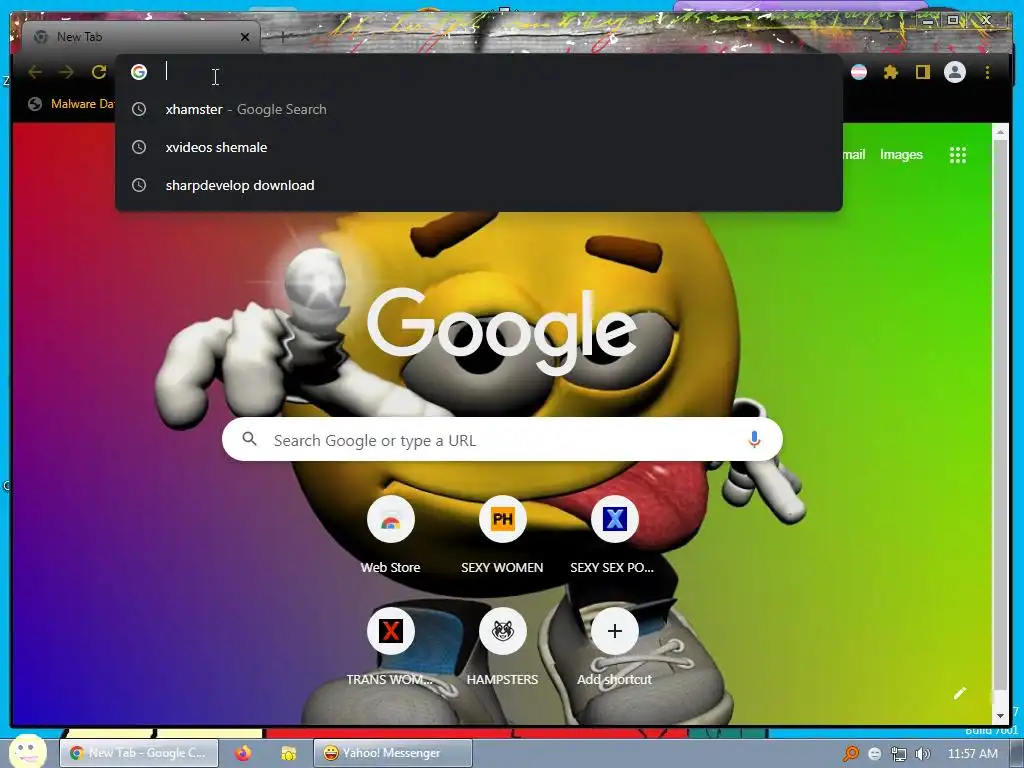Click the network tray icon
The image size is (1024, 768).
[899, 754]
